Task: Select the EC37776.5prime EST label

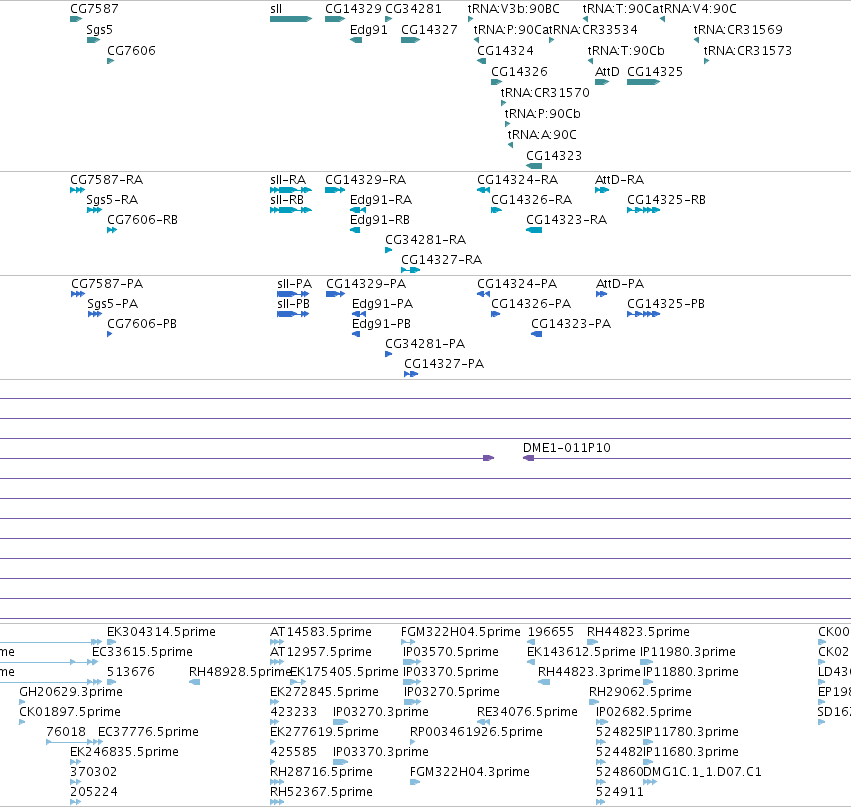Action: point(148,732)
